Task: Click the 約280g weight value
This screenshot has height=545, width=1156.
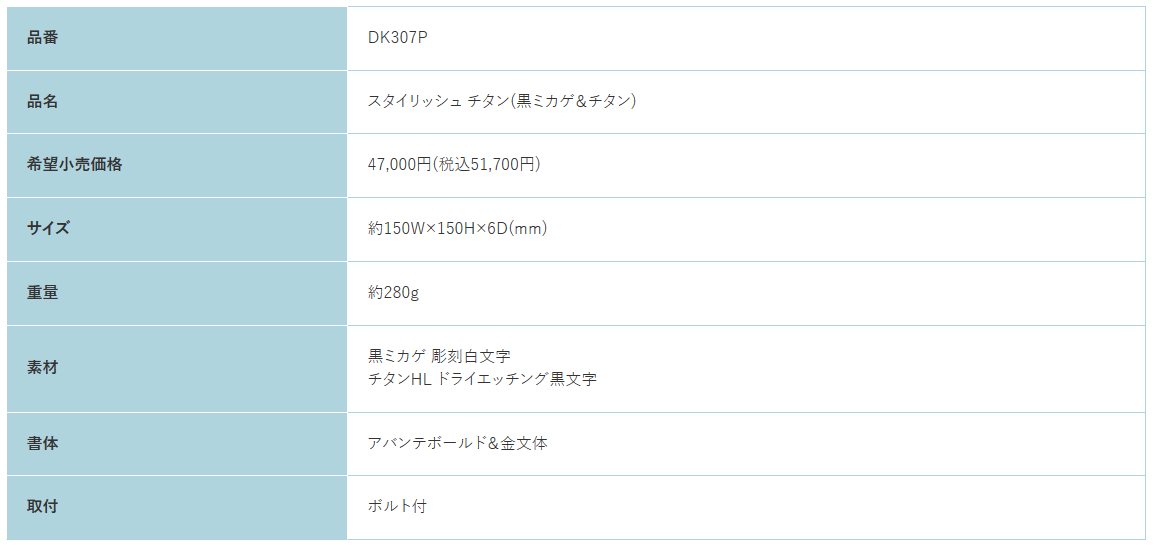Action: click(394, 293)
